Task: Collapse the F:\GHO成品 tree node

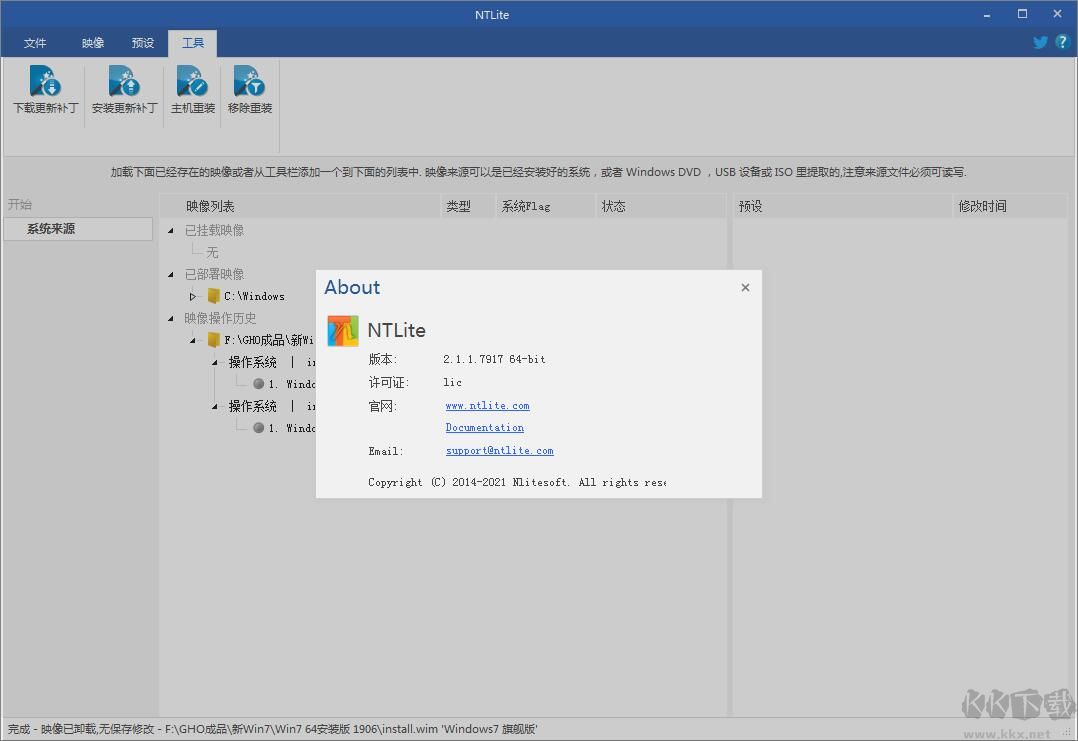Action: click(192, 340)
